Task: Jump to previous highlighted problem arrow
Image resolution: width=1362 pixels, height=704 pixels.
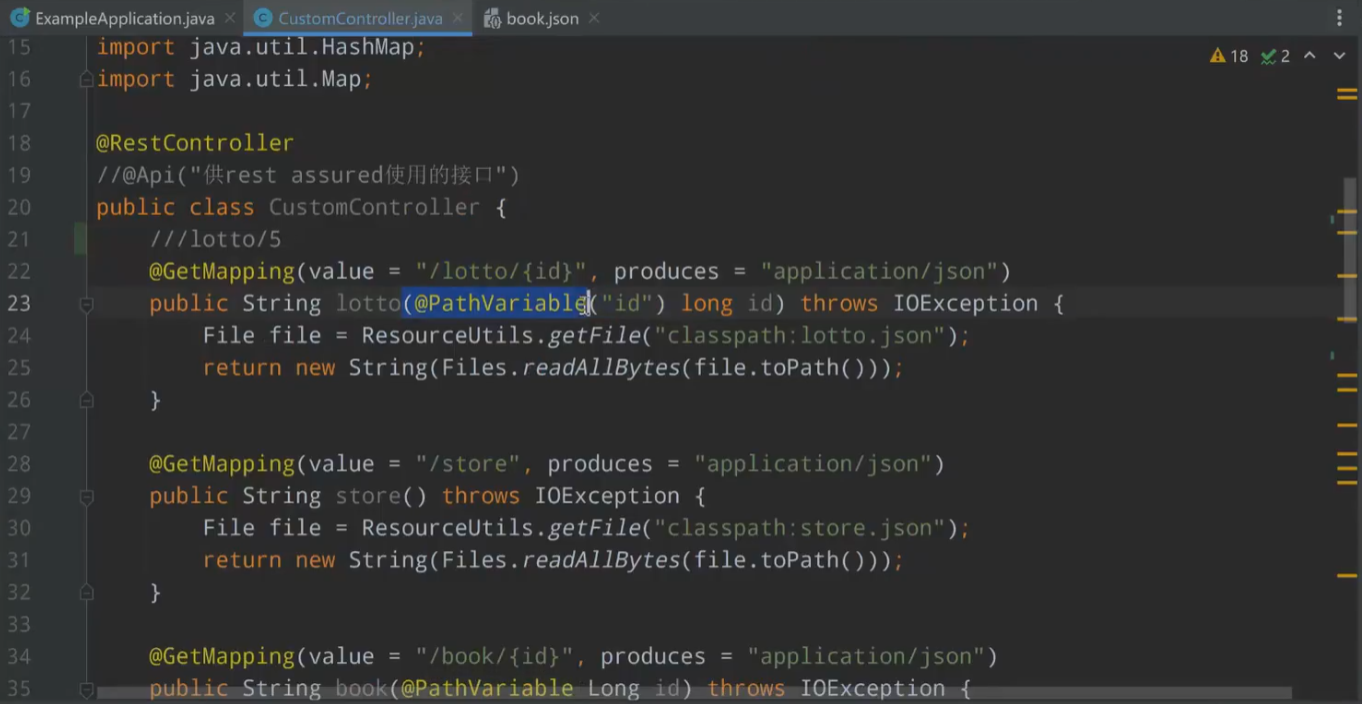Action: (1309, 56)
